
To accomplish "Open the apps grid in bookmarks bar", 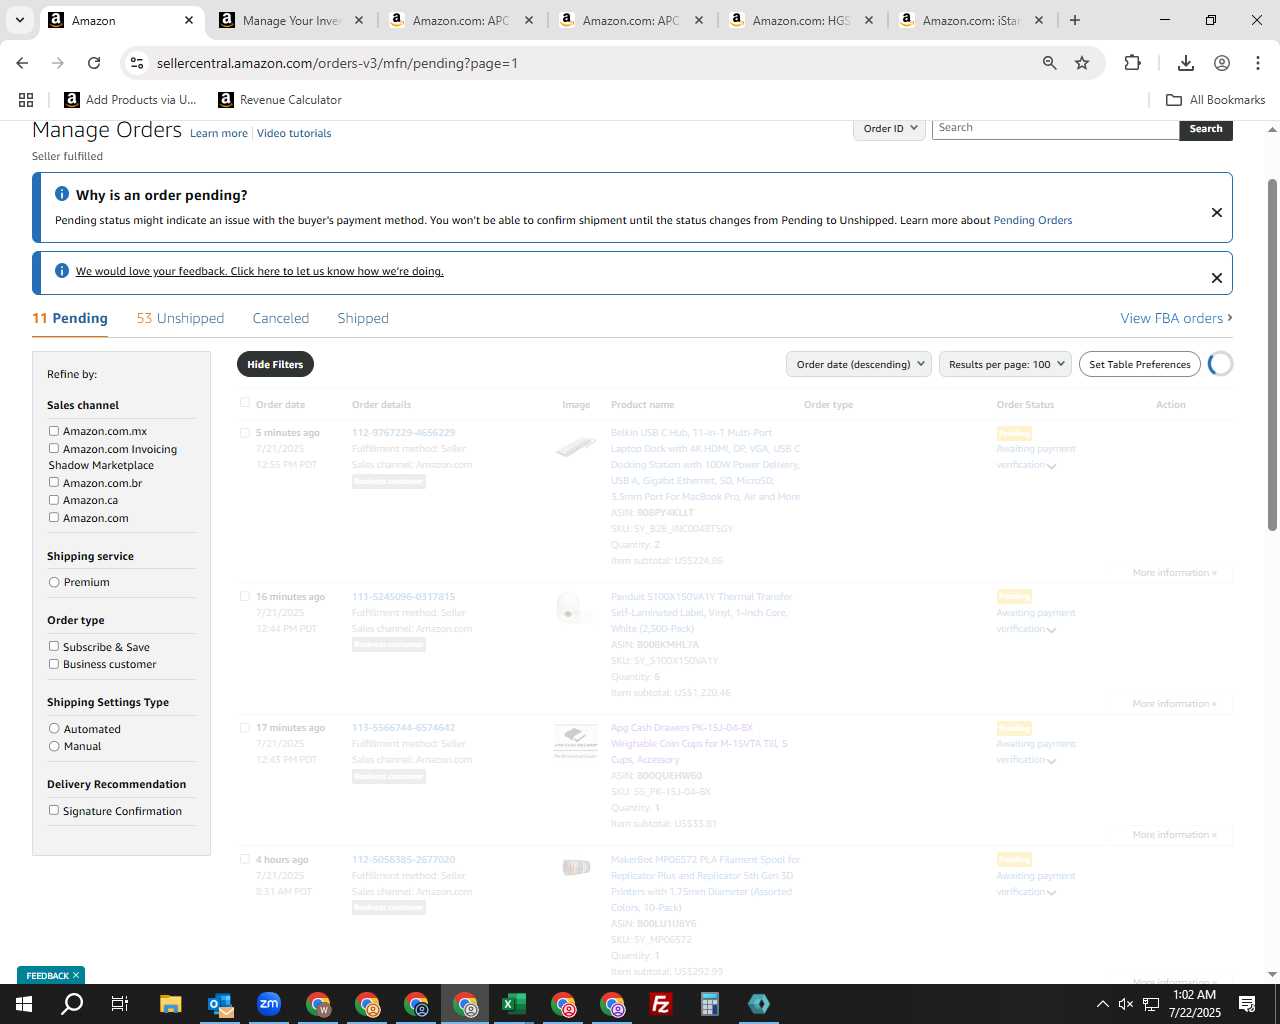I will (26, 100).
